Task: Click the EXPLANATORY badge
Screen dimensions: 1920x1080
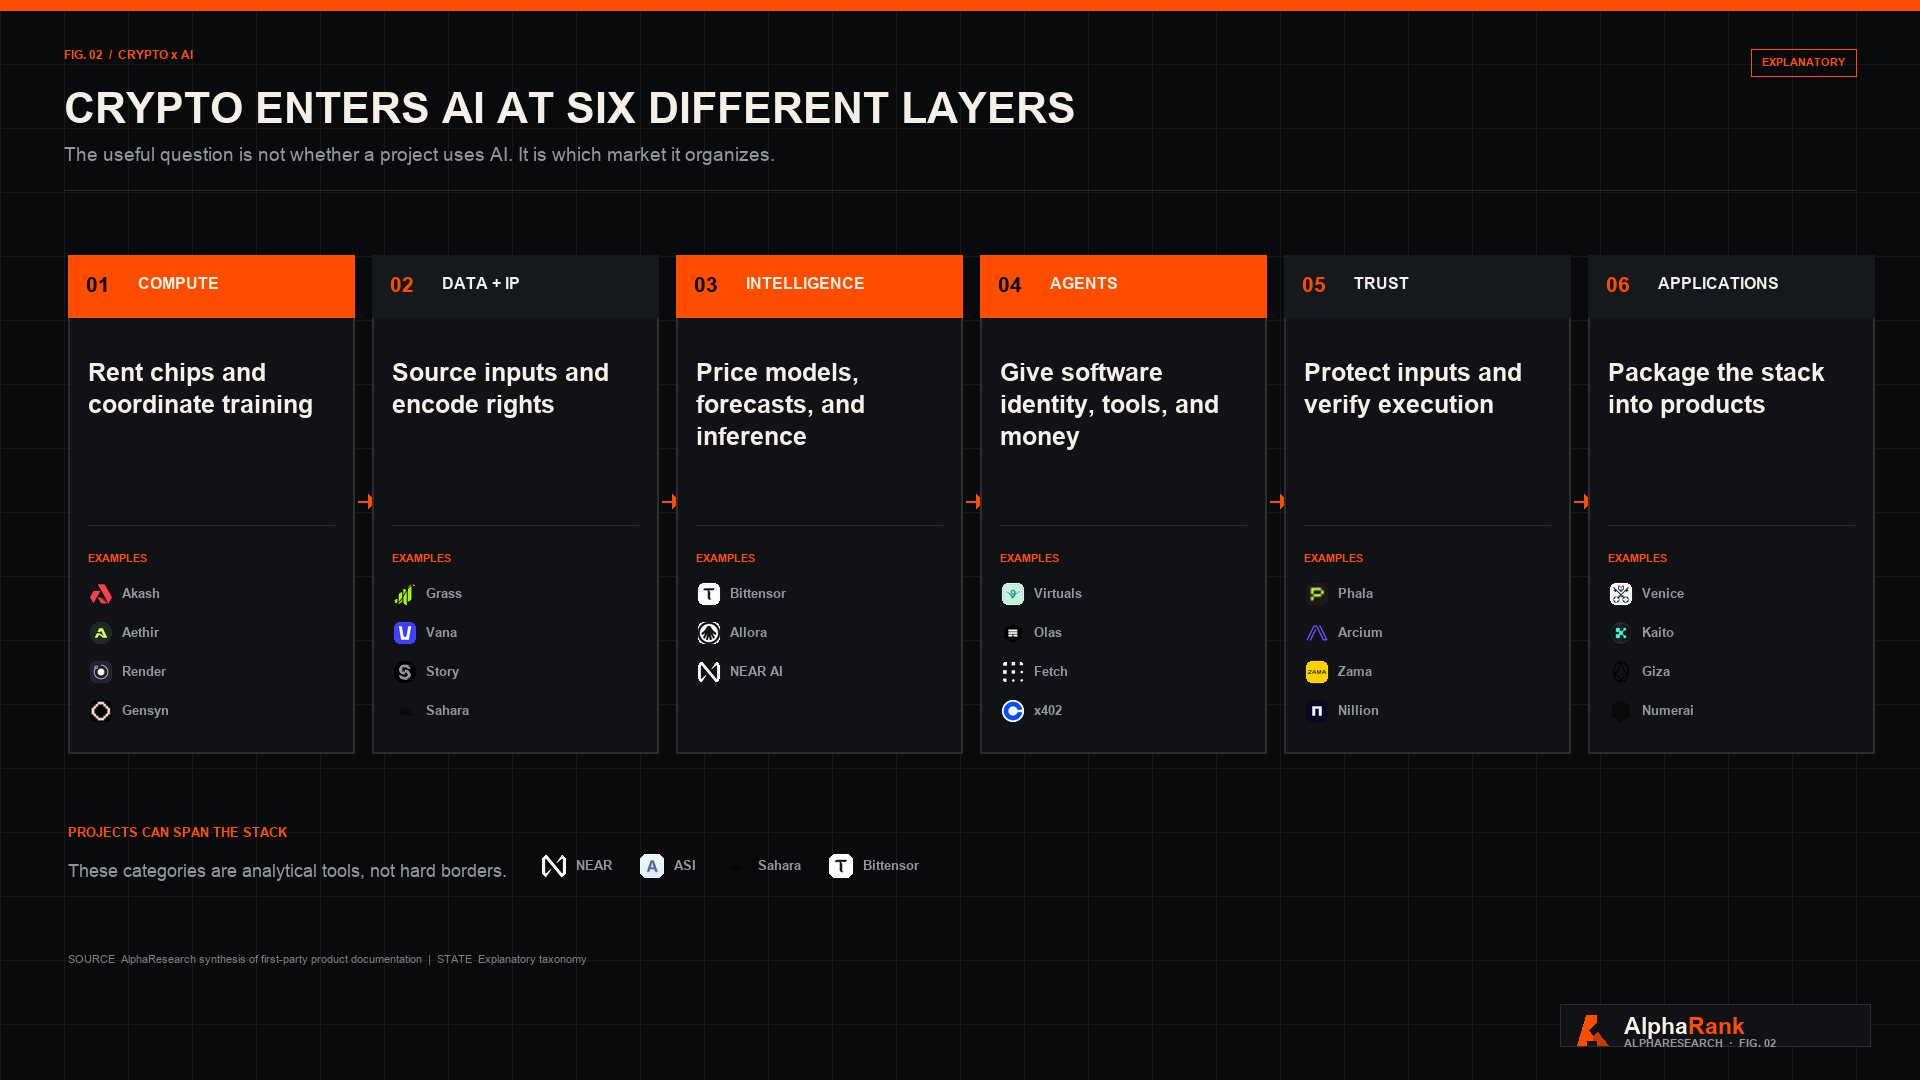Action: coord(1803,63)
